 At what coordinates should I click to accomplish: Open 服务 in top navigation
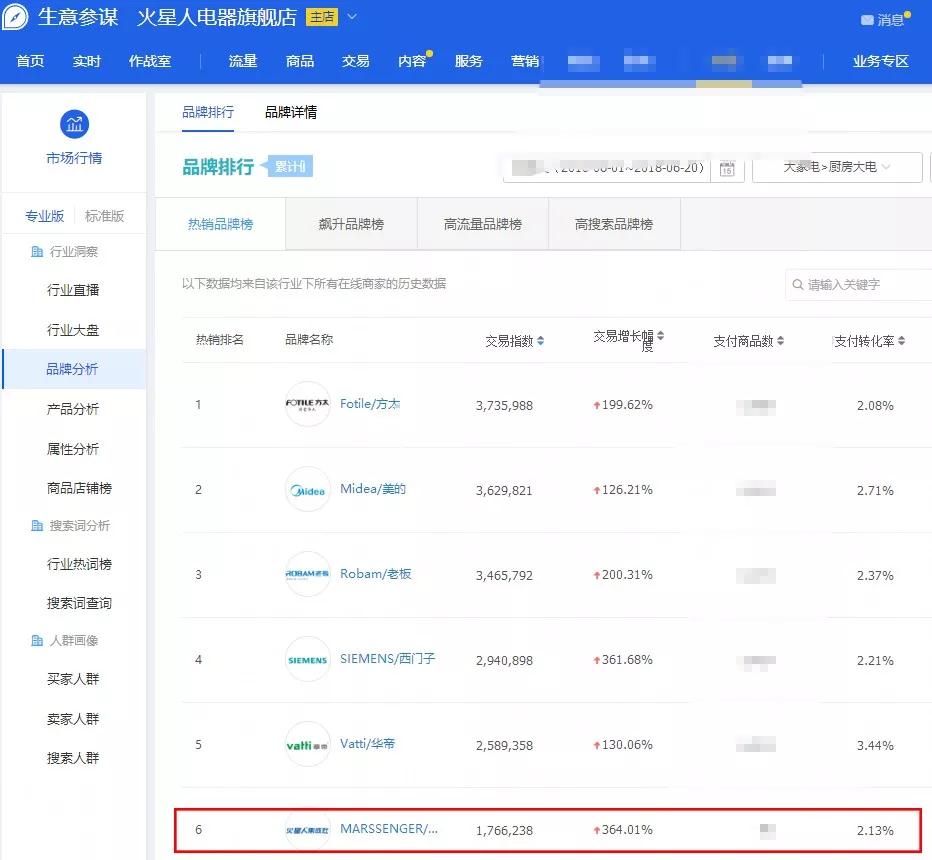pyautogui.click(x=468, y=61)
